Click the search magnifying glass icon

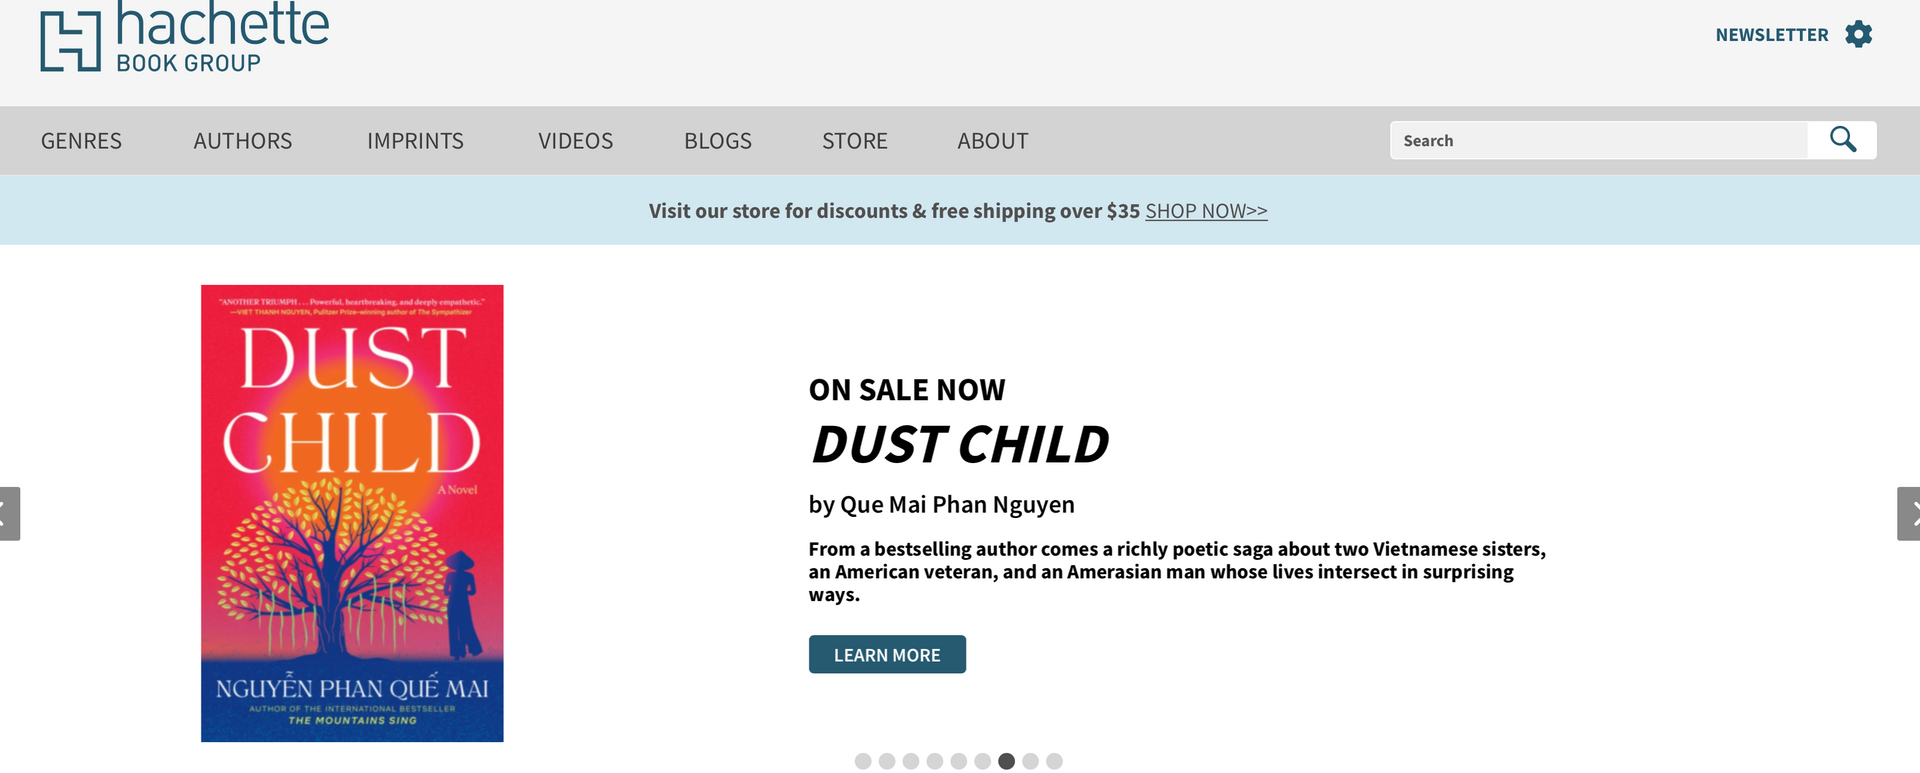point(1842,140)
